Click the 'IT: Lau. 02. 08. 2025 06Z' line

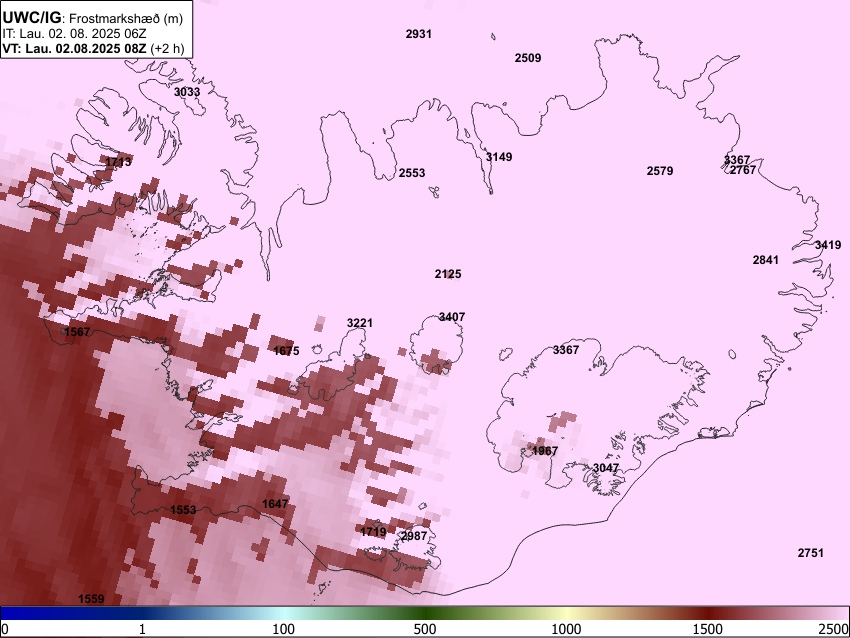(x=74, y=34)
